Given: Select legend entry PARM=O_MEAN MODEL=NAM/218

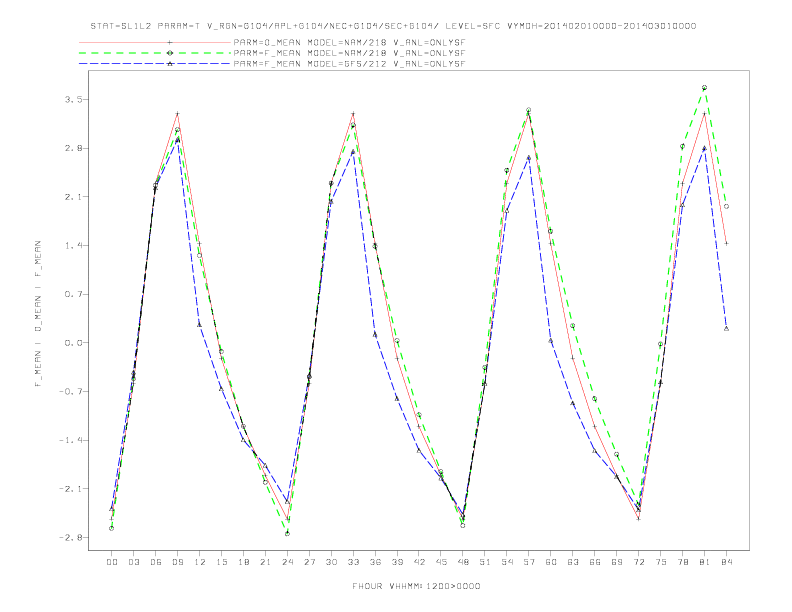Looking at the screenshot, I should pyautogui.click(x=349, y=42).
